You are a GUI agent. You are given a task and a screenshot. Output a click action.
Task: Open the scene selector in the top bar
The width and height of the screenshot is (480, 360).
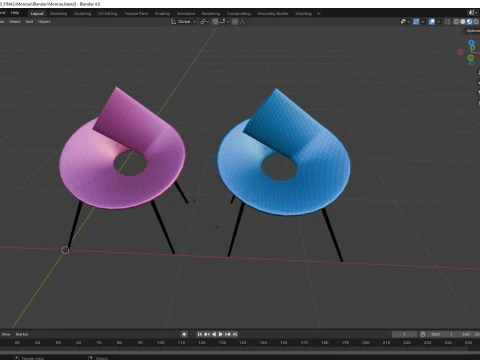pos(472,13)
